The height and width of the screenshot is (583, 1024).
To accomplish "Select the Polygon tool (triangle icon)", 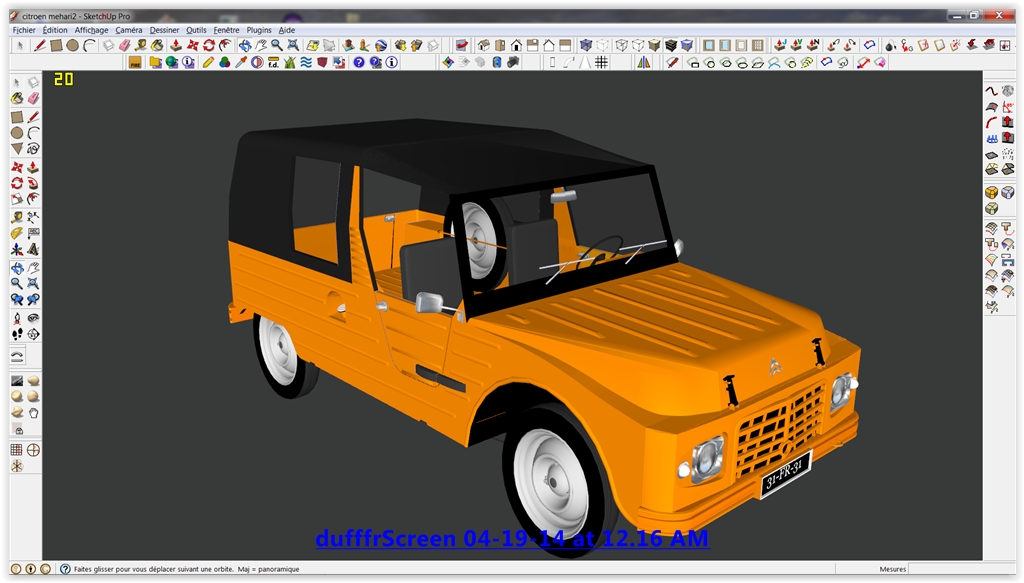I will [17, 149].
